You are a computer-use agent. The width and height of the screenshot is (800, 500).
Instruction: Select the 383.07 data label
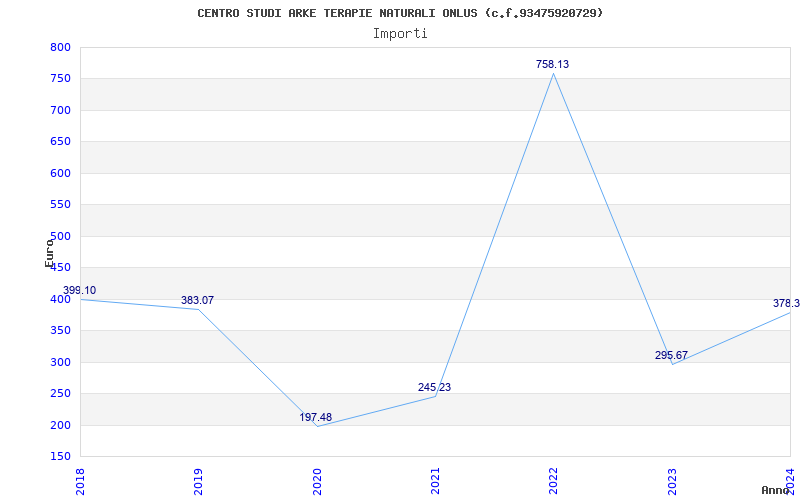(x=197, y=301)
